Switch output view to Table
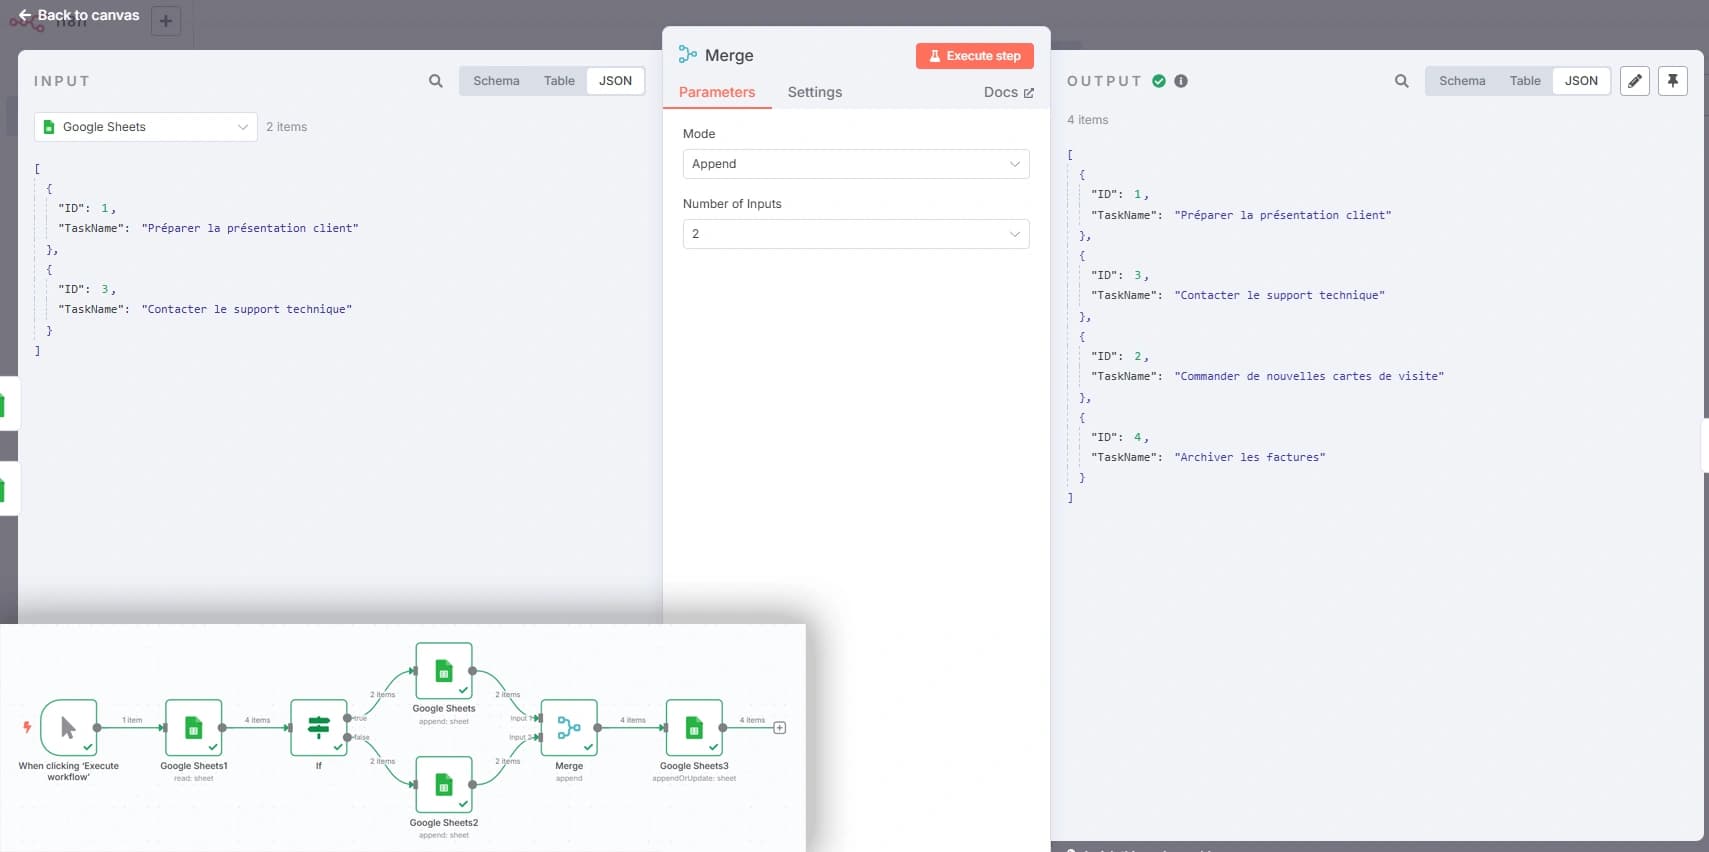 point(1524,81)
